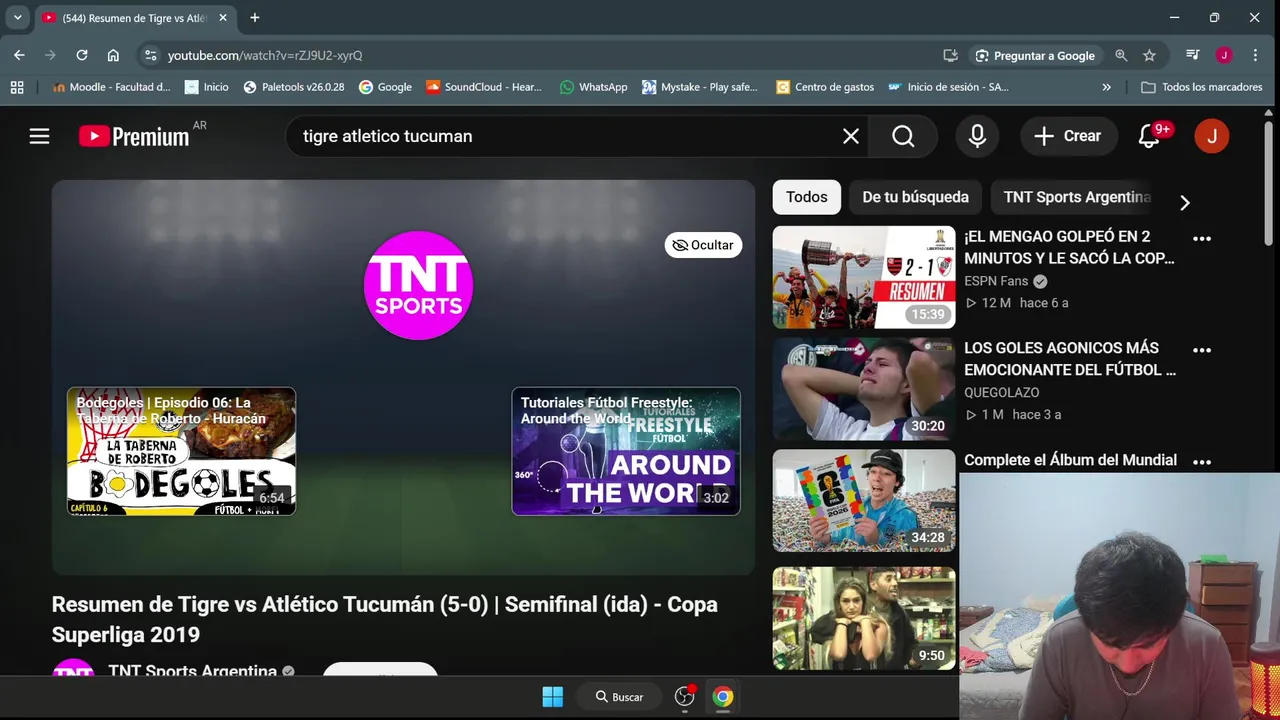This screenshot has height=720, width=1280.
Task: Open options for Complete el Álbum video
Action: coord(1202,462)
